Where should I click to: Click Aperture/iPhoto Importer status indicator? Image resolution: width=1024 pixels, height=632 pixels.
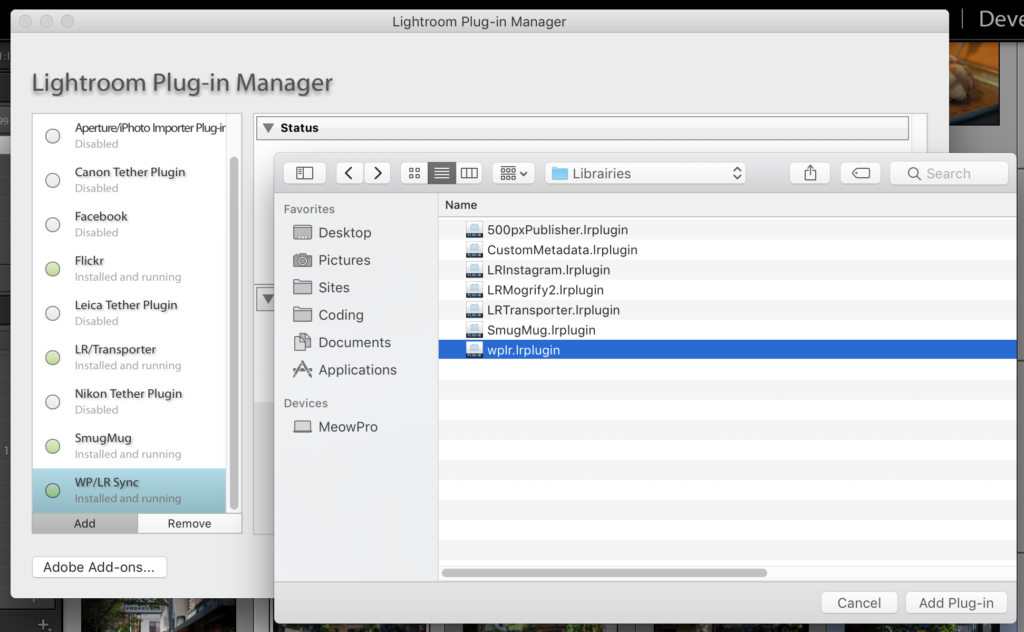pos(53,136)
